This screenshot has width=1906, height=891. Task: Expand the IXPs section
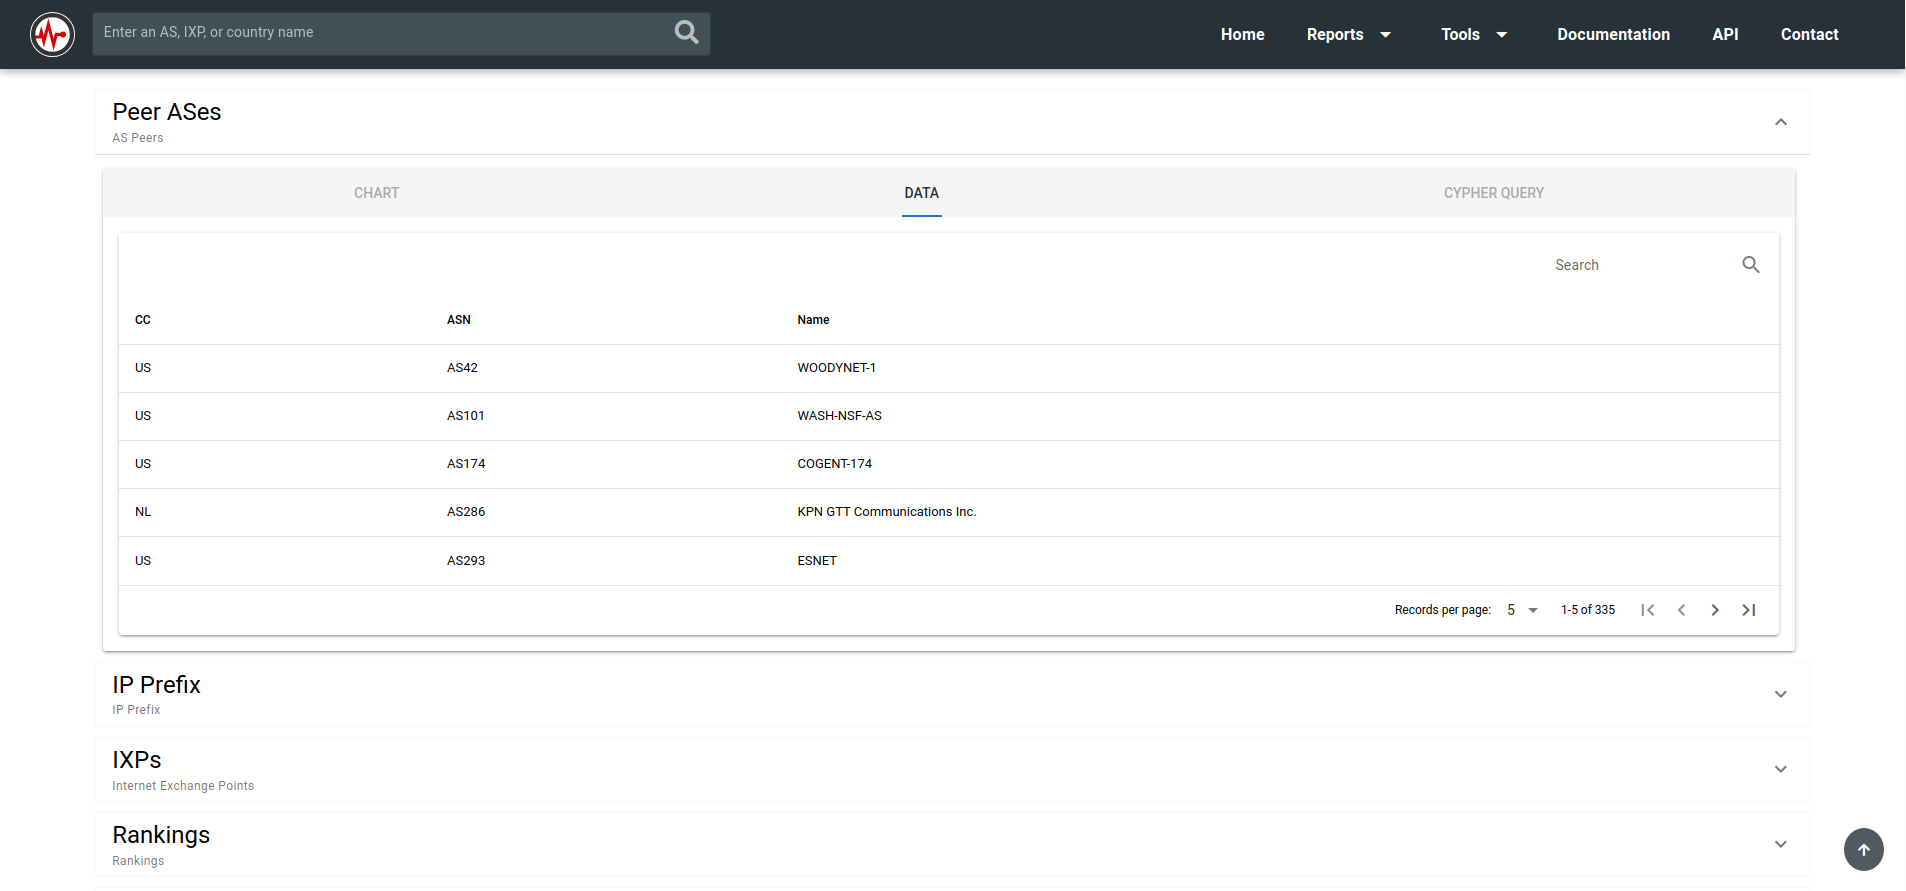coord(1780,769)
